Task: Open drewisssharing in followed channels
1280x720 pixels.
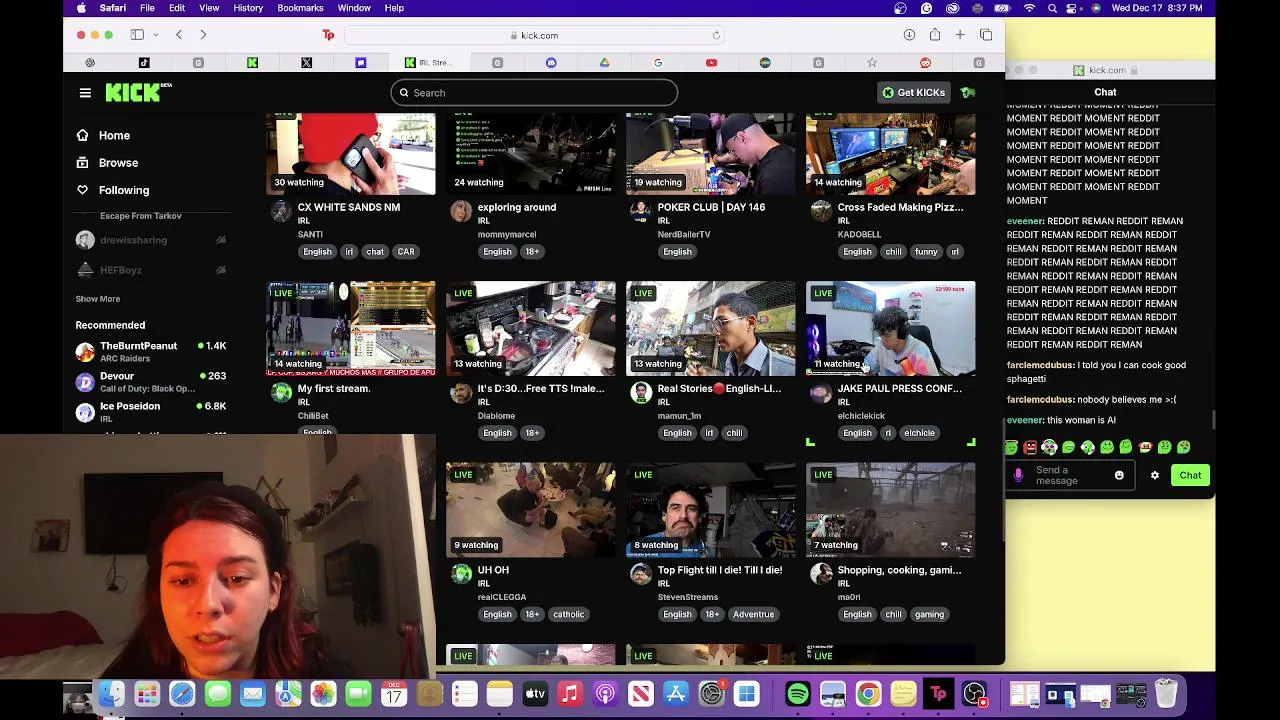Action: click(x=151, y=240)
